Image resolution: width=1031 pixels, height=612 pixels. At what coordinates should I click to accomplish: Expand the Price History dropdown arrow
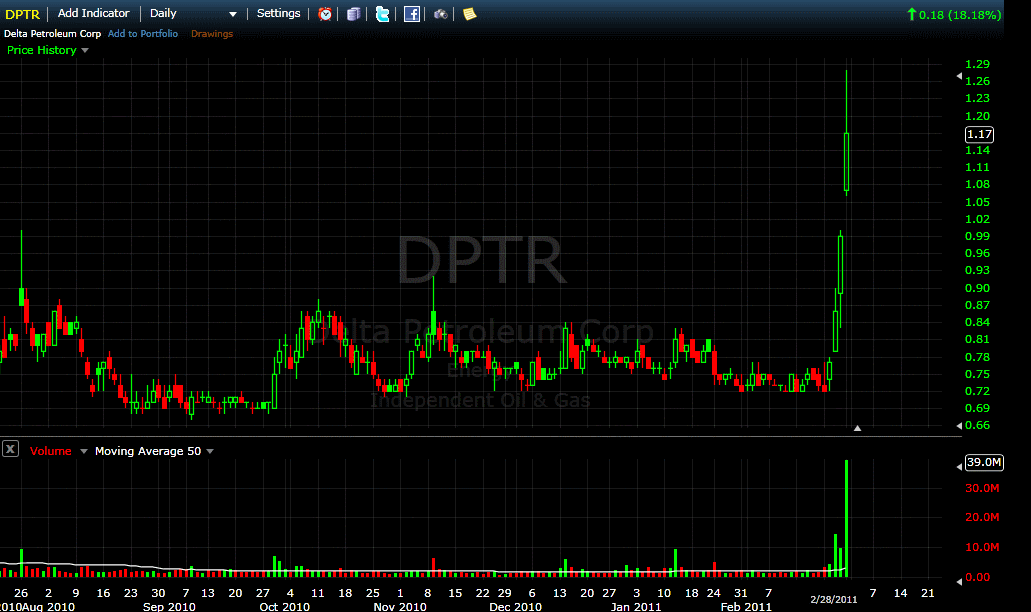[x=85, y=51]
